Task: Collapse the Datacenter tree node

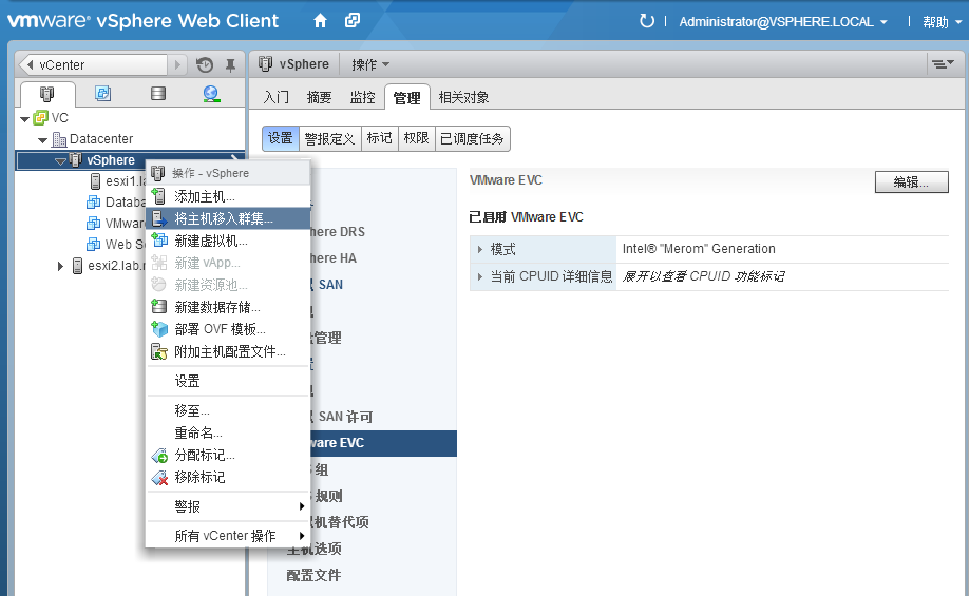Action: [42, 140]
